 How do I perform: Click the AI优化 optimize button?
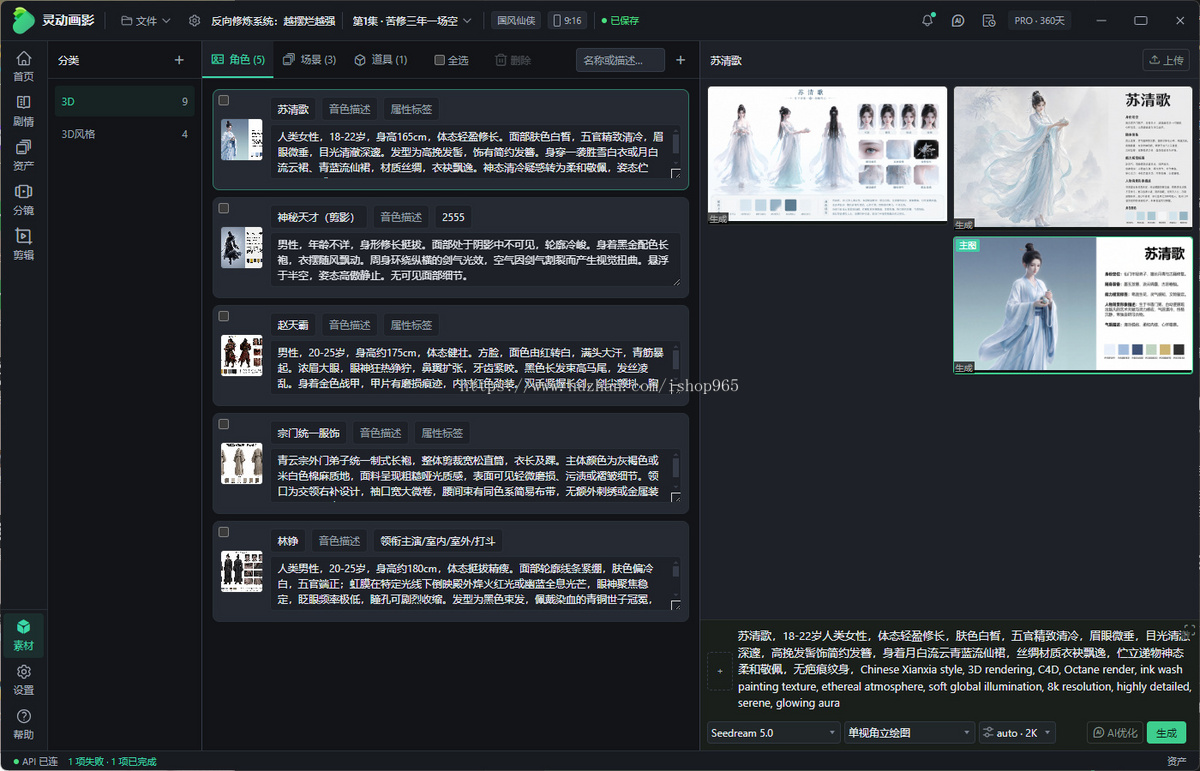coord(1115,733)
